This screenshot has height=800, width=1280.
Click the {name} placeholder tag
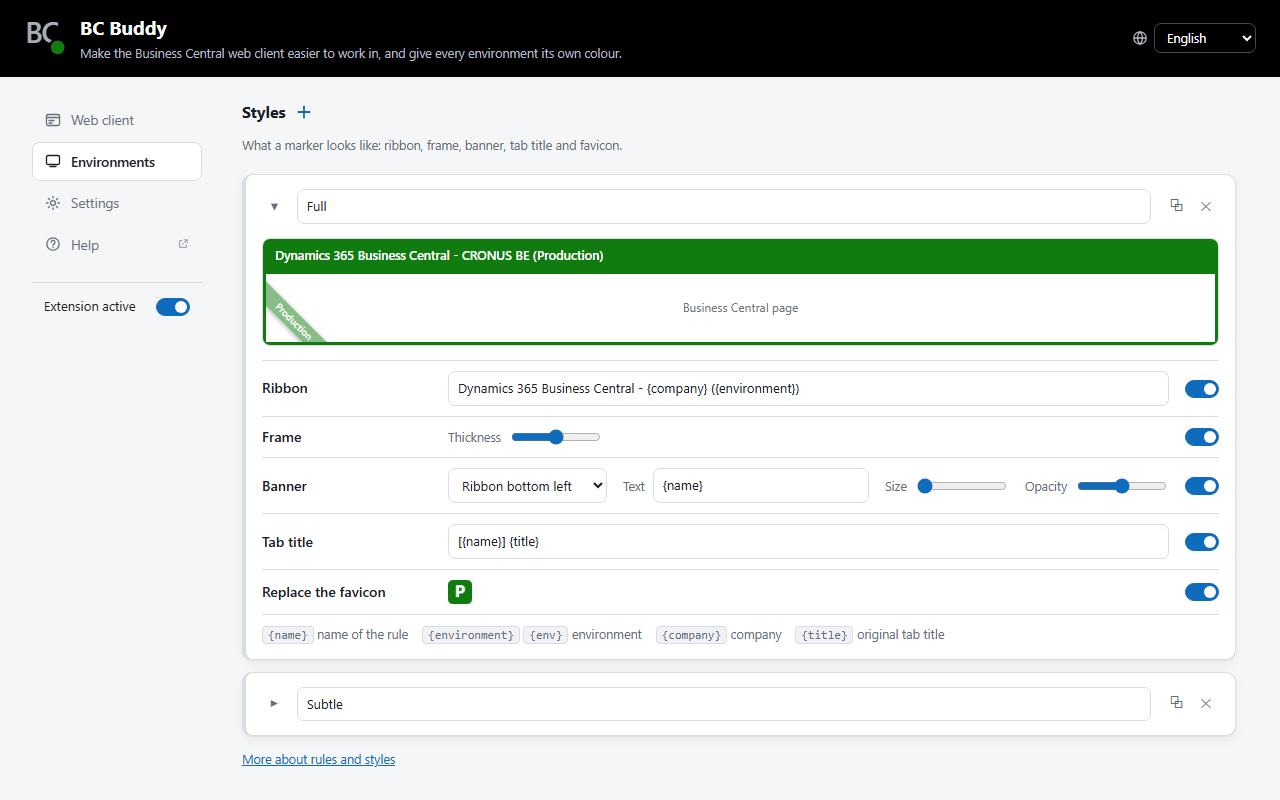click(288, 635)
